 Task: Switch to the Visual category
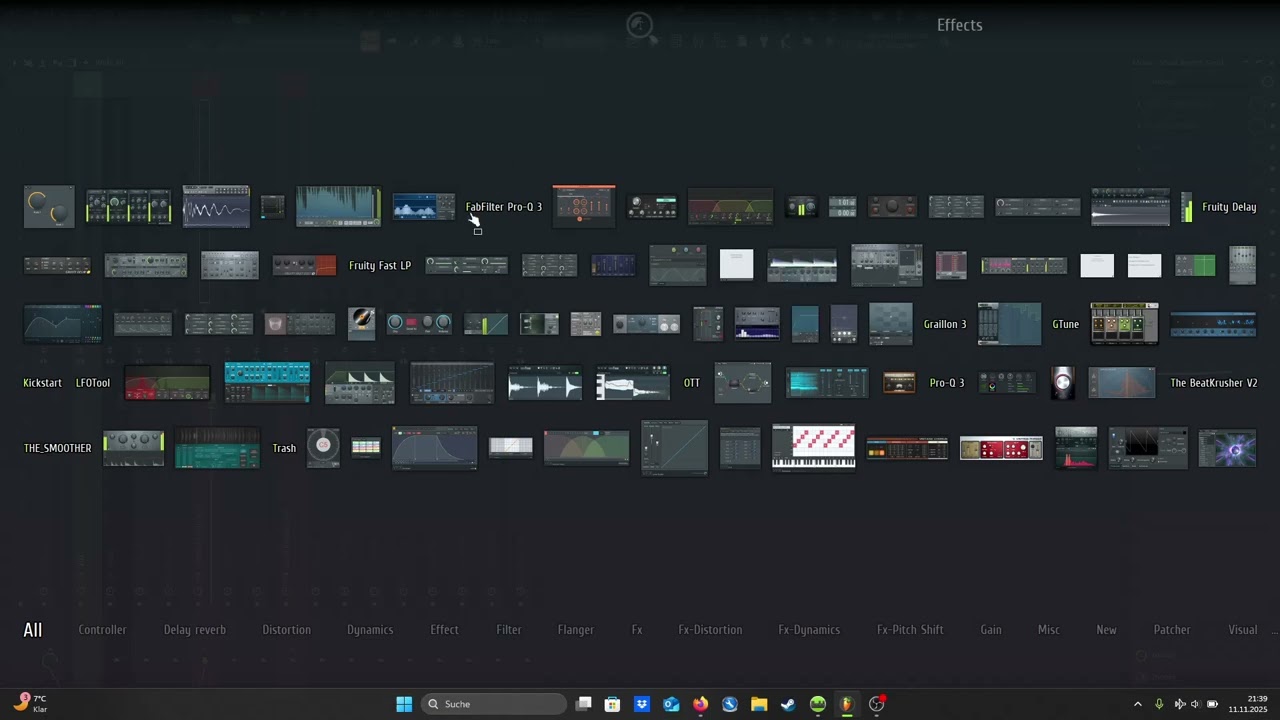tap(1243, 630)
